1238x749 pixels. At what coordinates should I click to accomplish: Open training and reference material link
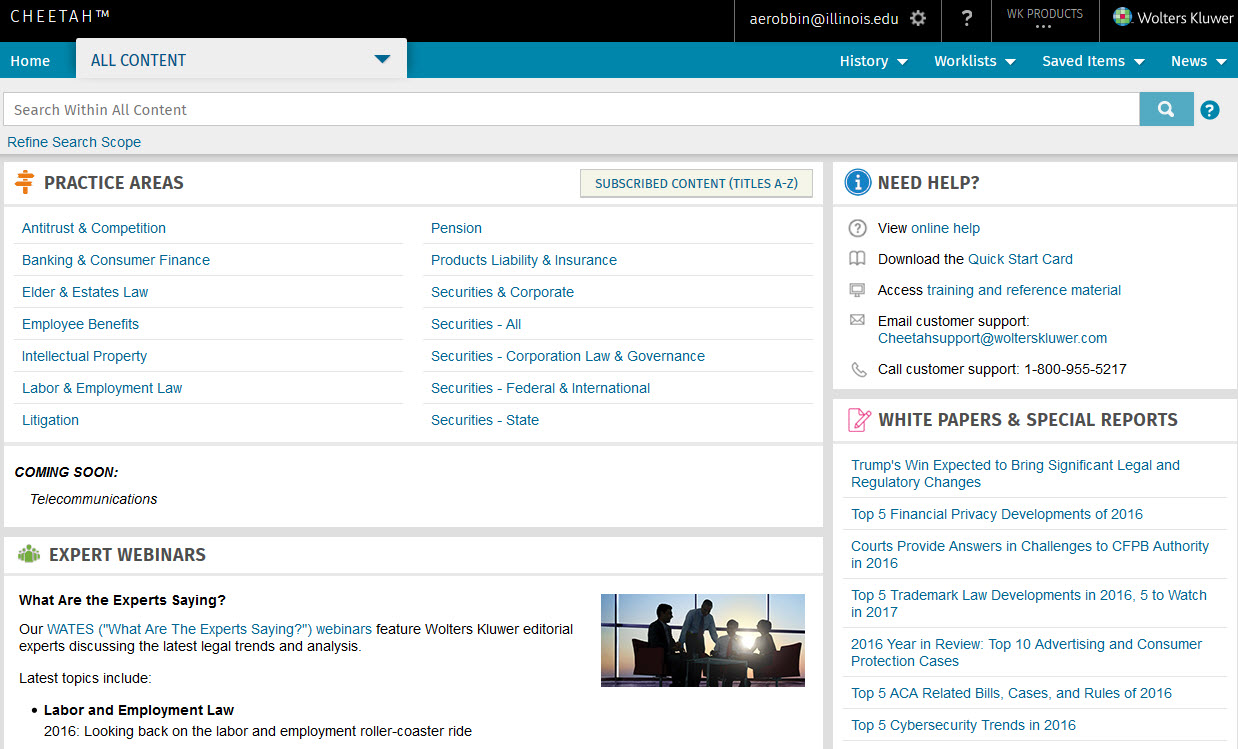click(1024, 290)
